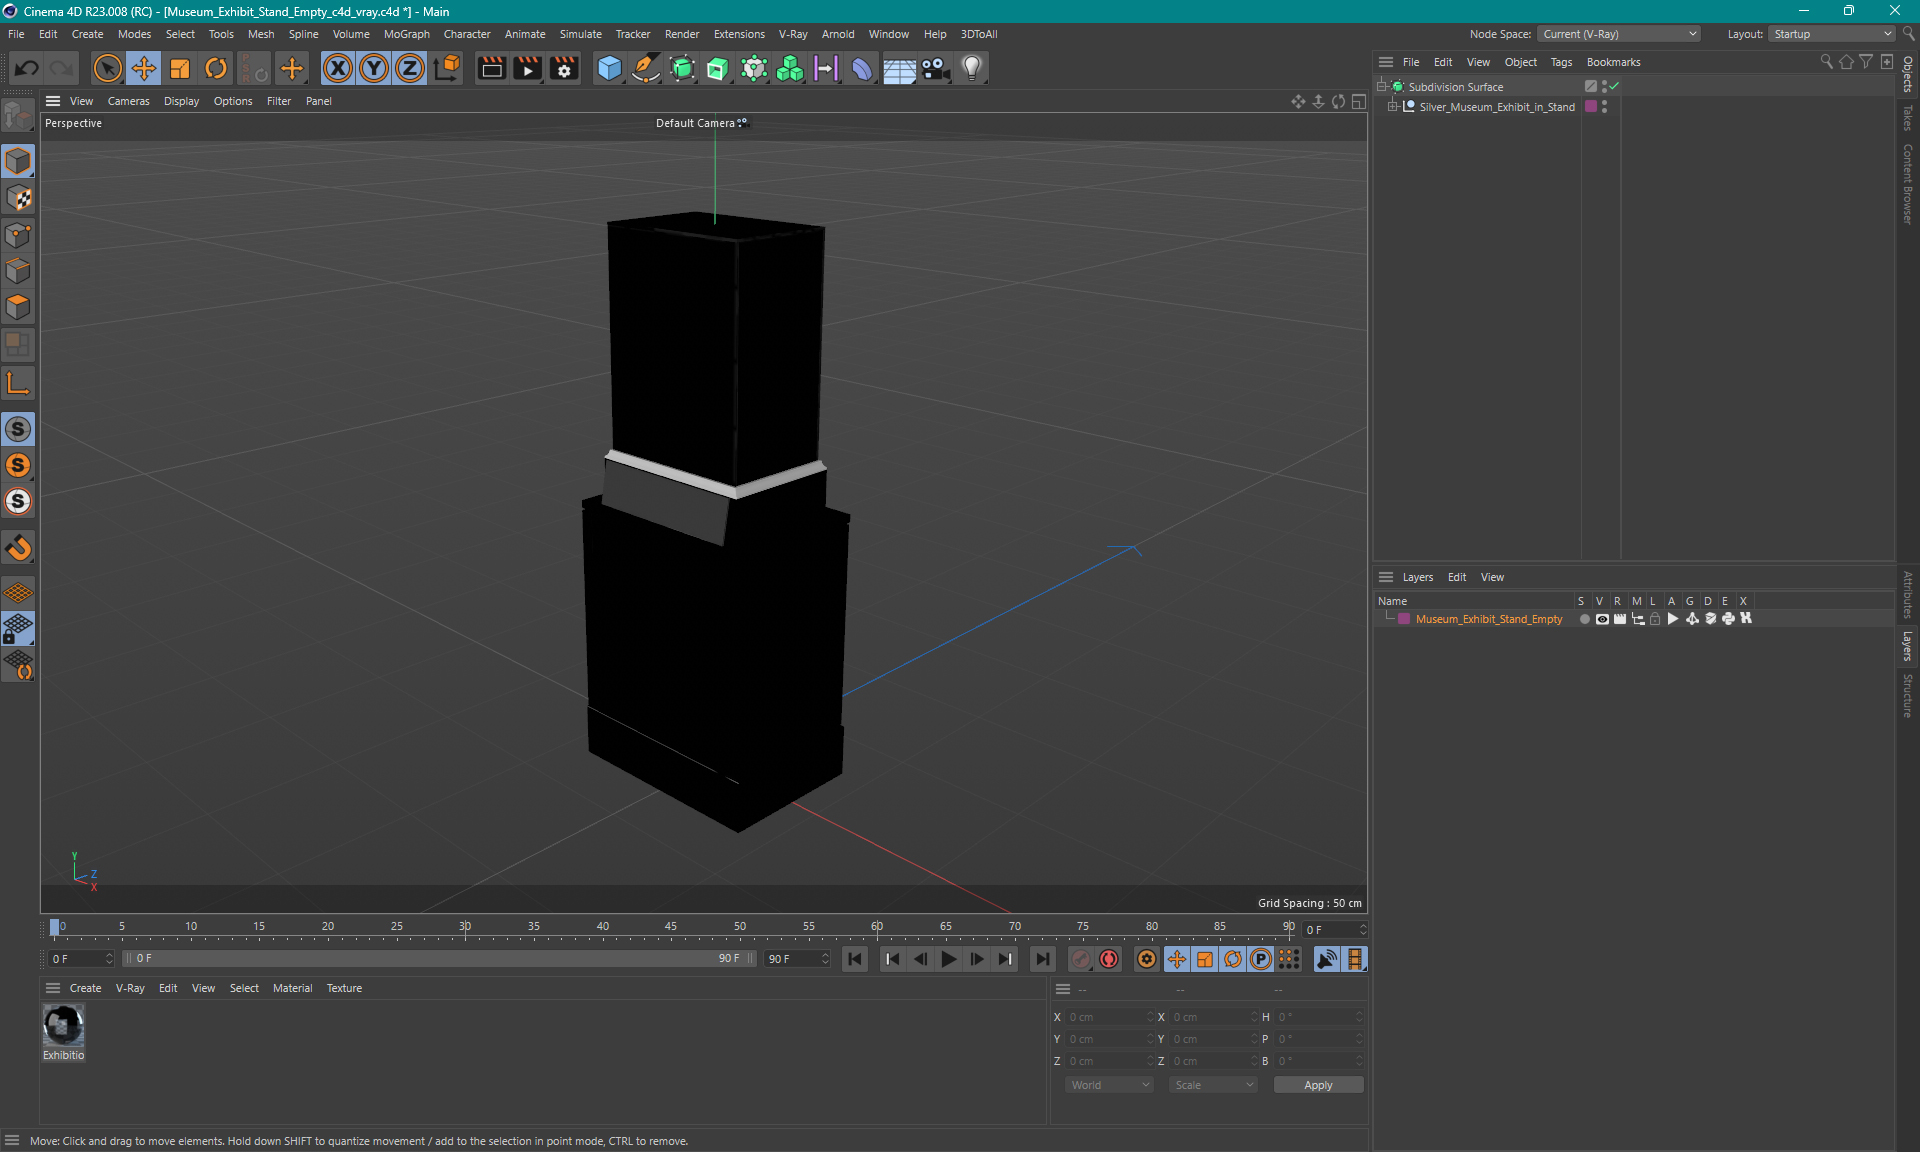
Task: Switch to Texture mode icon
Action: tap(18, 198)
